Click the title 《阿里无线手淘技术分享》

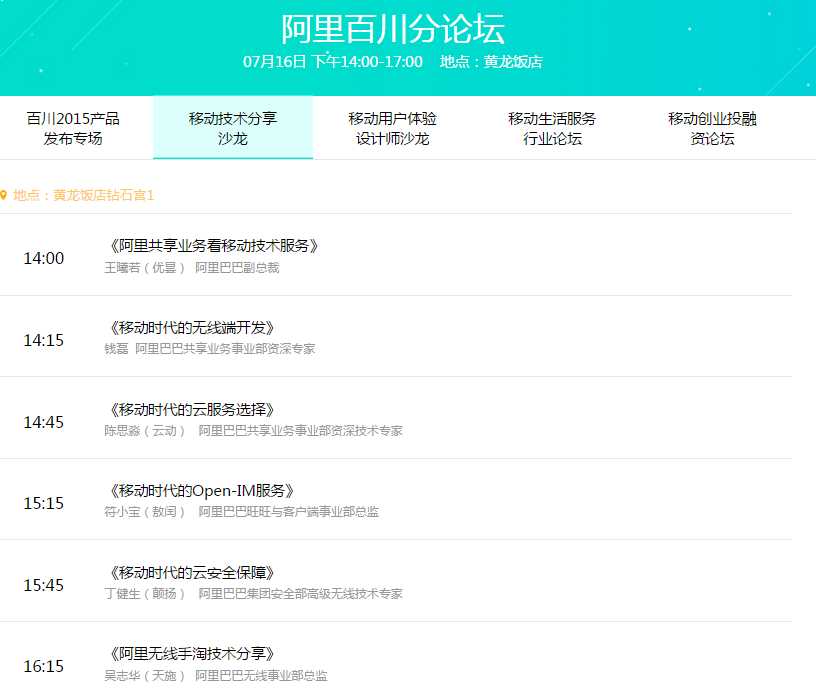(x=192, y=653)
